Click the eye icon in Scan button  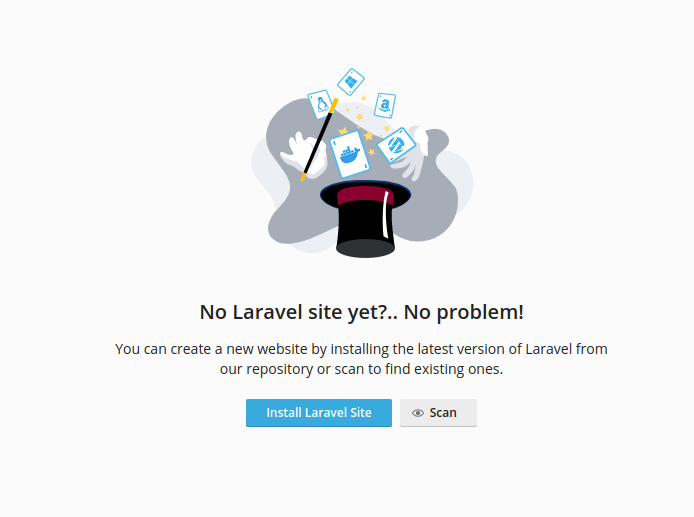tap(417, 413)
